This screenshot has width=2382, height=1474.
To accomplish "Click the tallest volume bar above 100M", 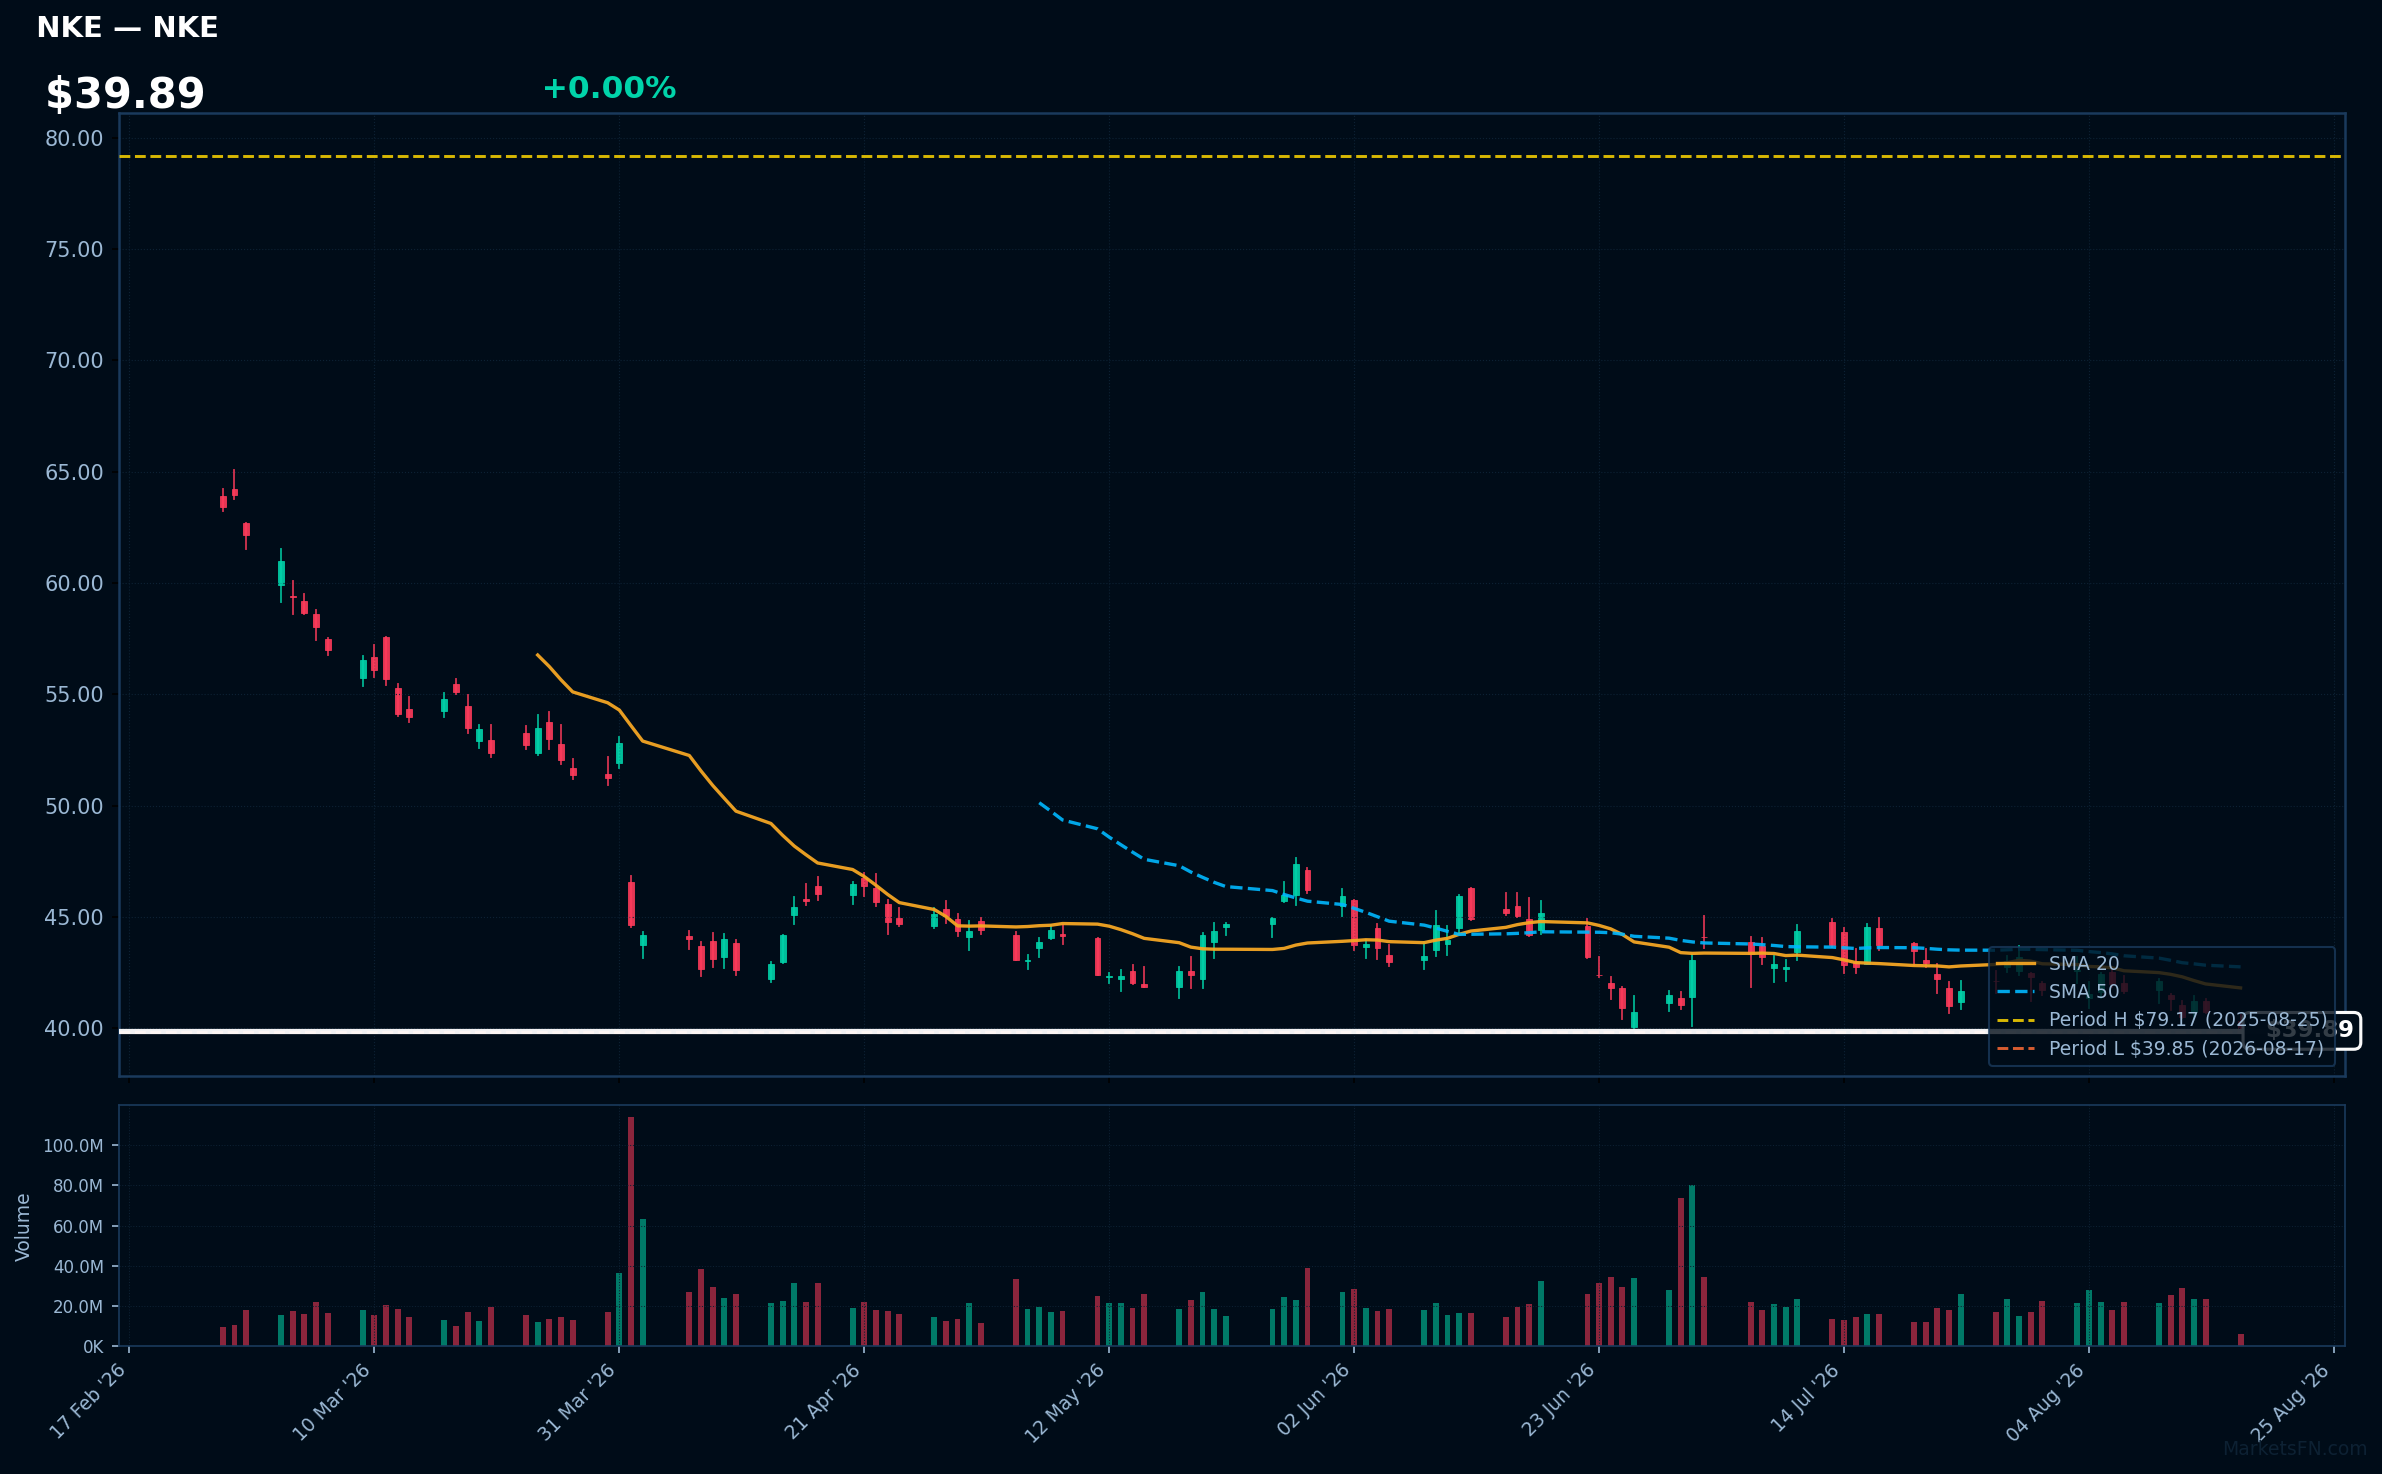I will [631, 1231].
